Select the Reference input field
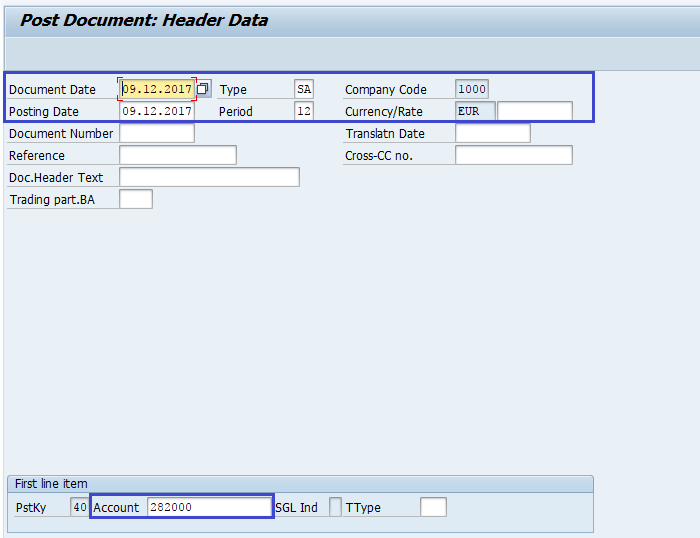700x538 pixels. (178, 155)
